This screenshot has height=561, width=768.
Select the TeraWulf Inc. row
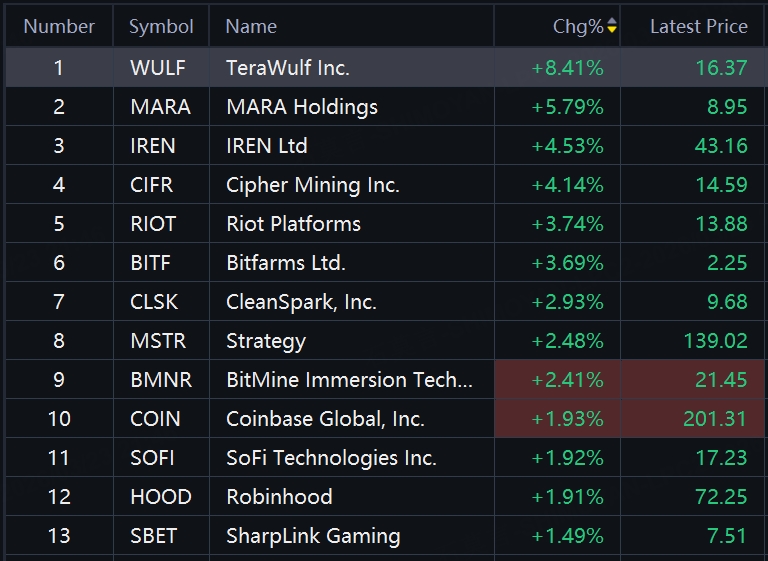(288, 68)
